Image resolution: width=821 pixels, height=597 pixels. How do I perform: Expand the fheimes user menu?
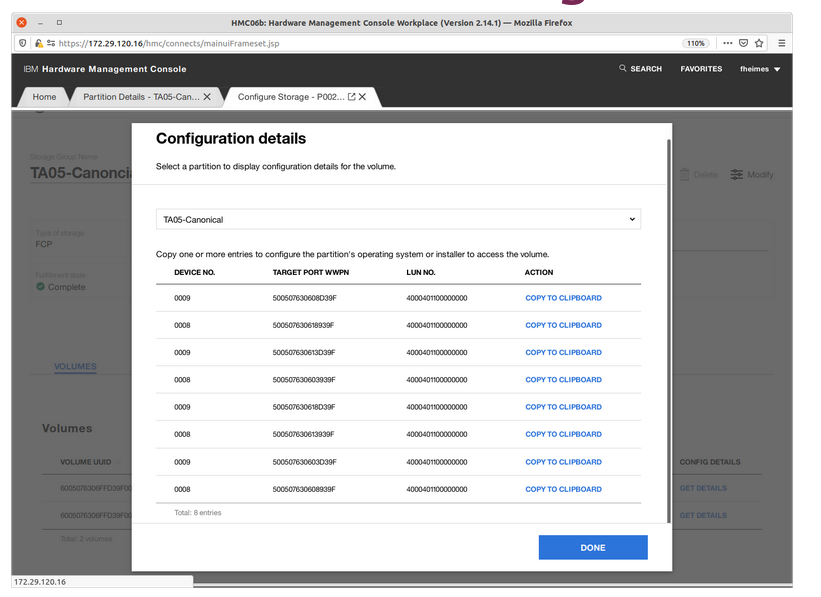coord(760,69)
